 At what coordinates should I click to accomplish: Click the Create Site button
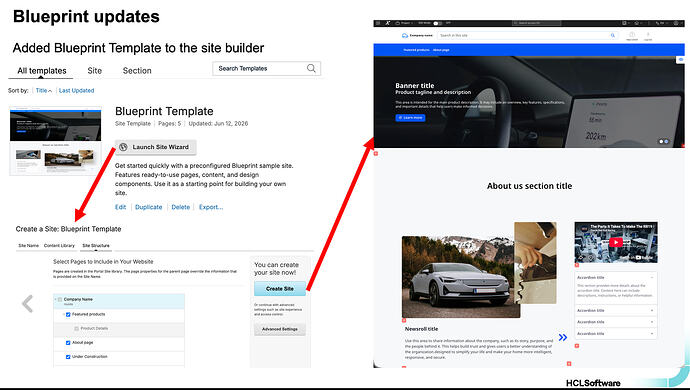279,289
